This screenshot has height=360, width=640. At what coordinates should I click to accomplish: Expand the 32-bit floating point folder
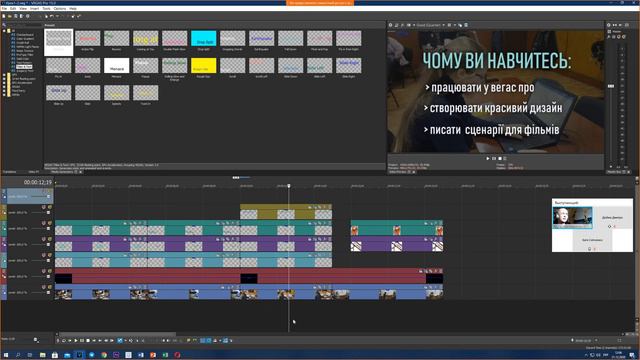click(4, 78)
